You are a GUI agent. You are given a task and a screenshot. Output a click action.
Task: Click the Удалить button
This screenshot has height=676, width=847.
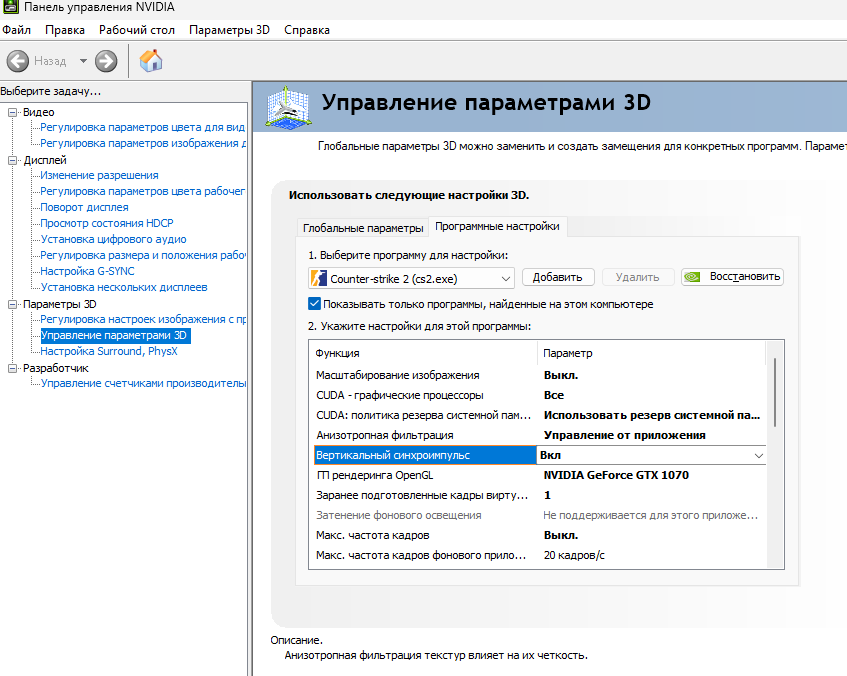pos(637,277)
